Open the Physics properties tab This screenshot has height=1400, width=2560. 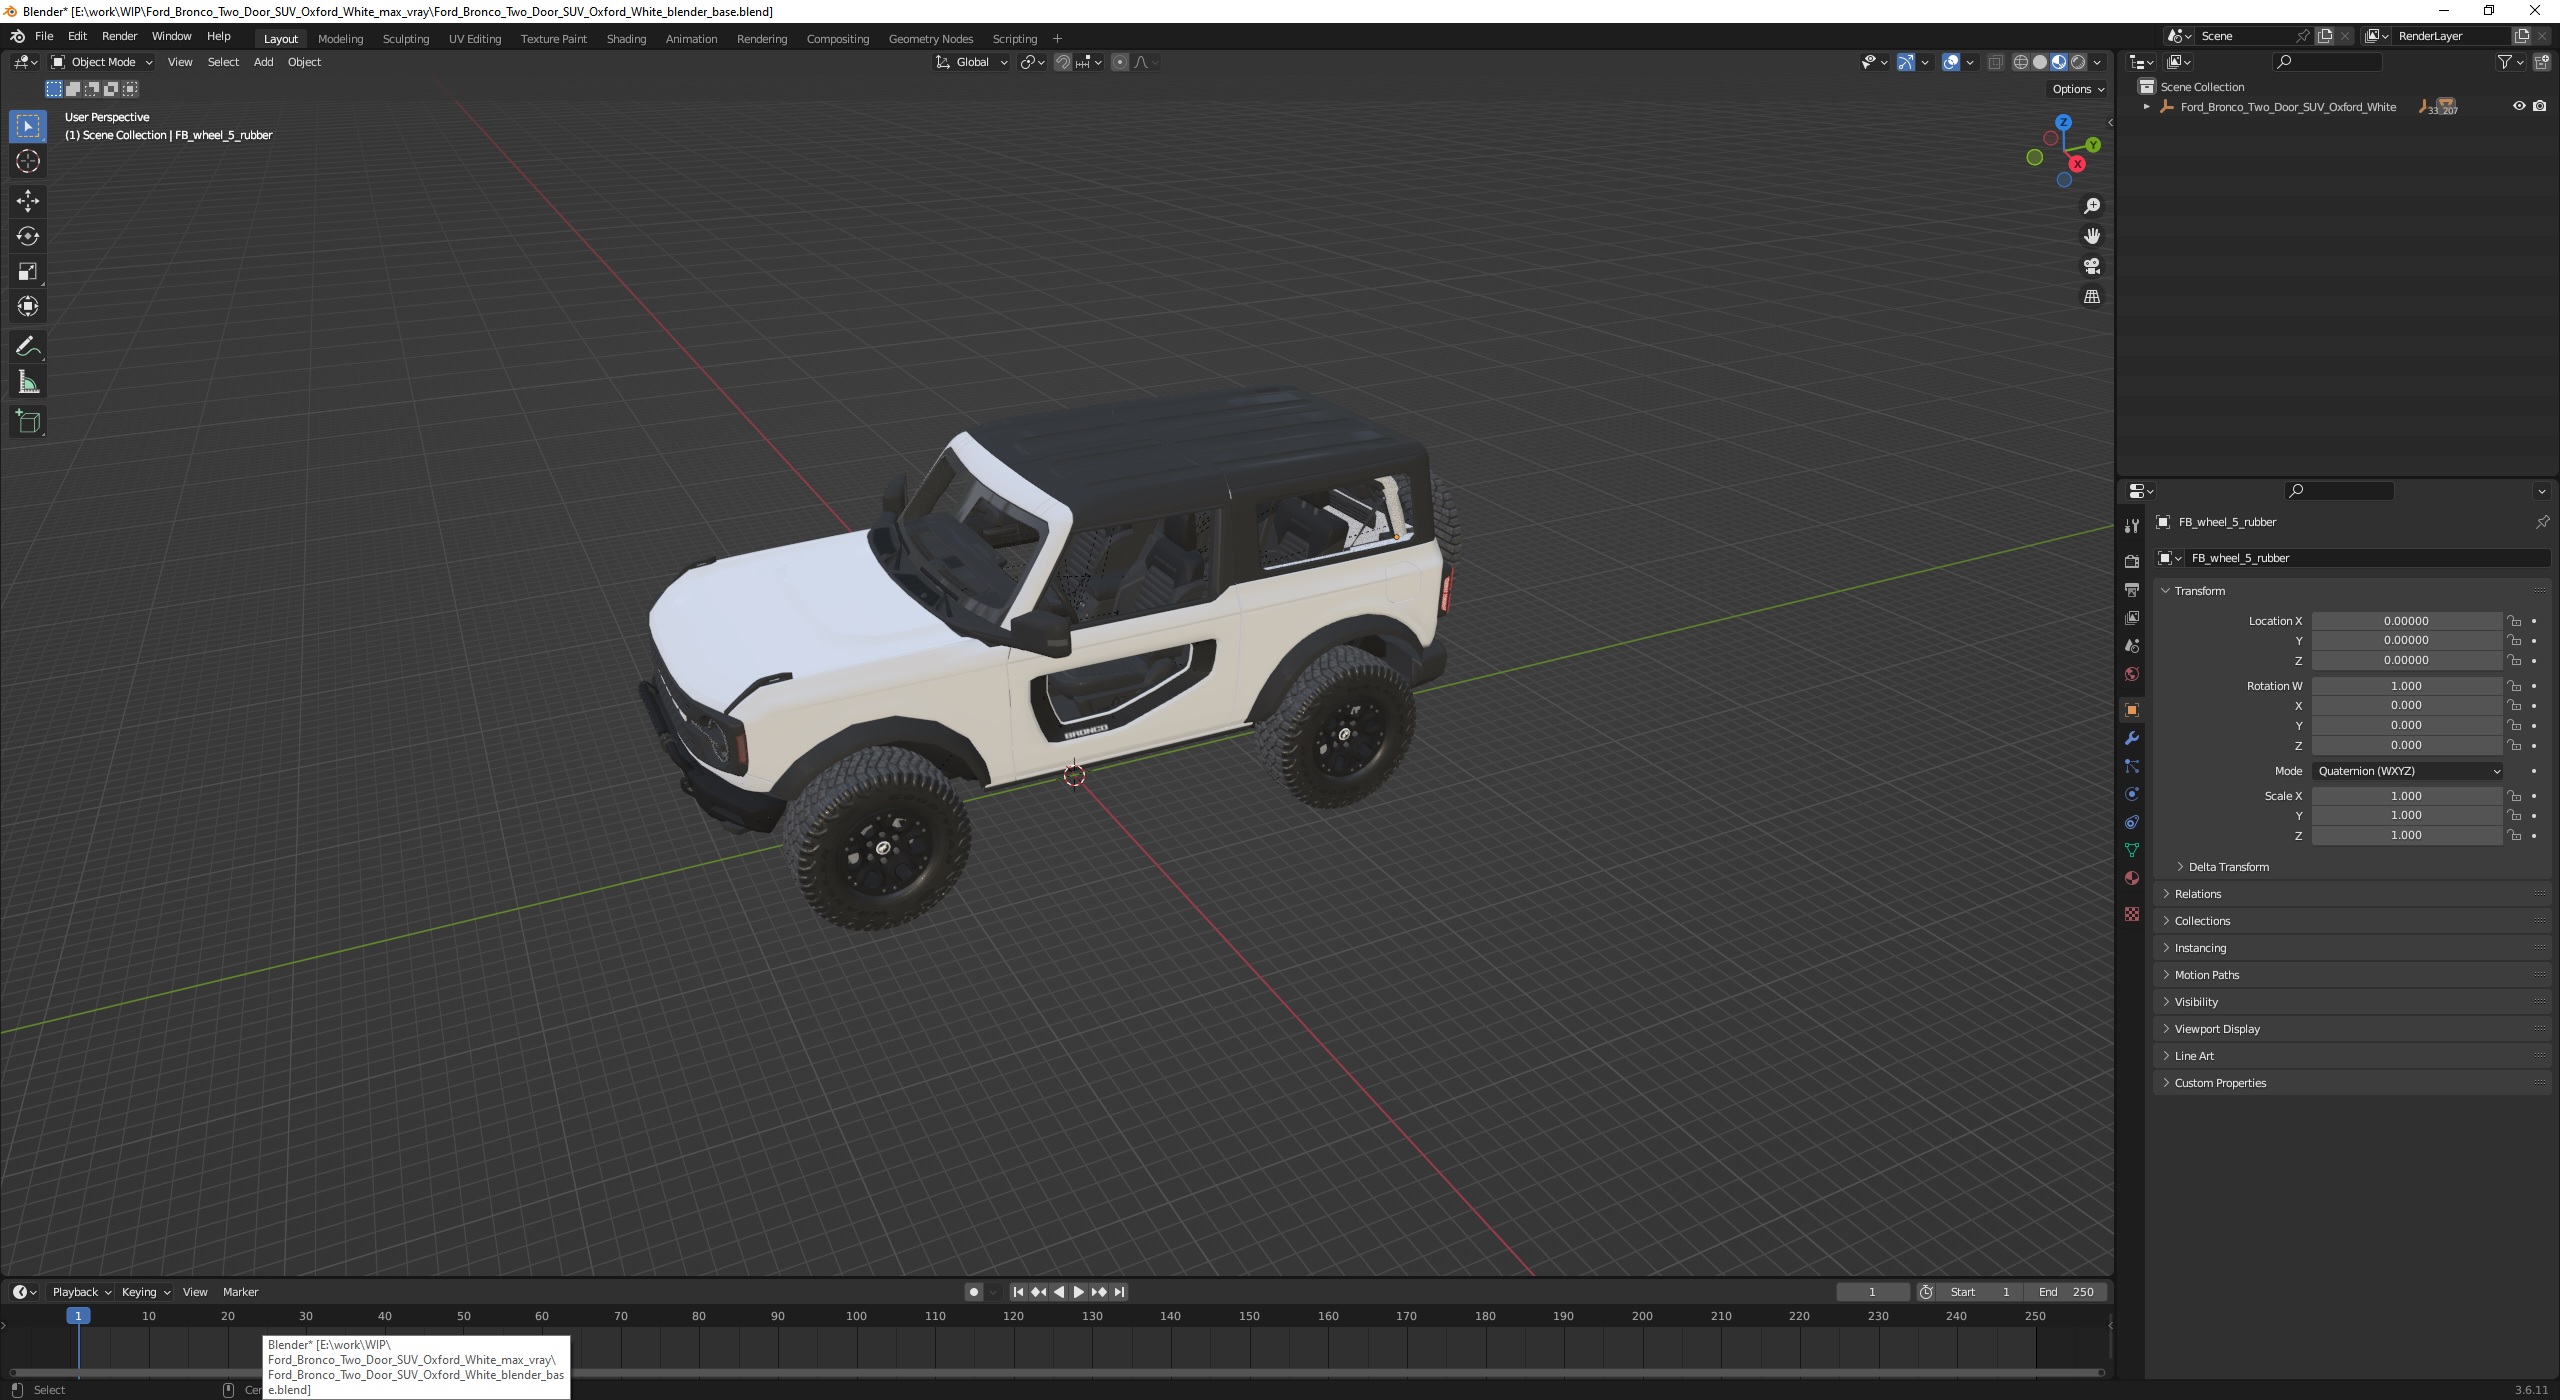tap(2131, 794)
